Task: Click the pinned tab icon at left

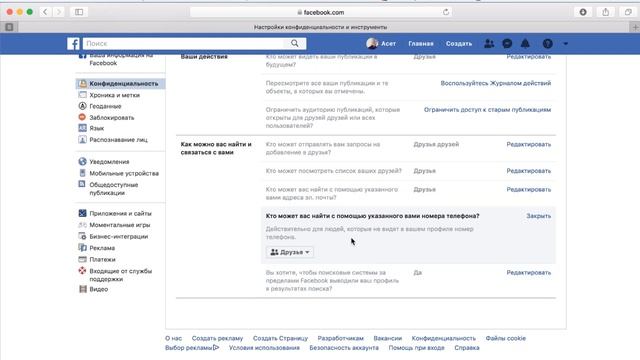Action: click(9, 27)
